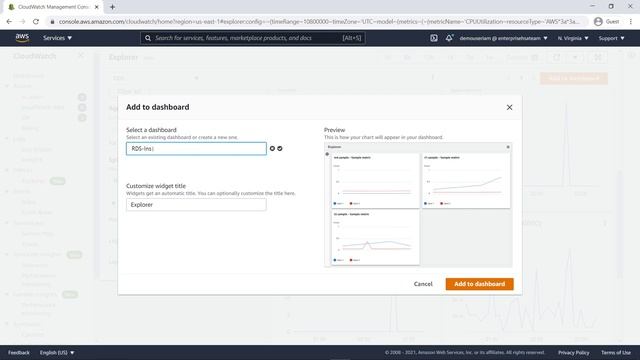
Task: Click the orange Add to dashboard button
Action: click(480, 284)
